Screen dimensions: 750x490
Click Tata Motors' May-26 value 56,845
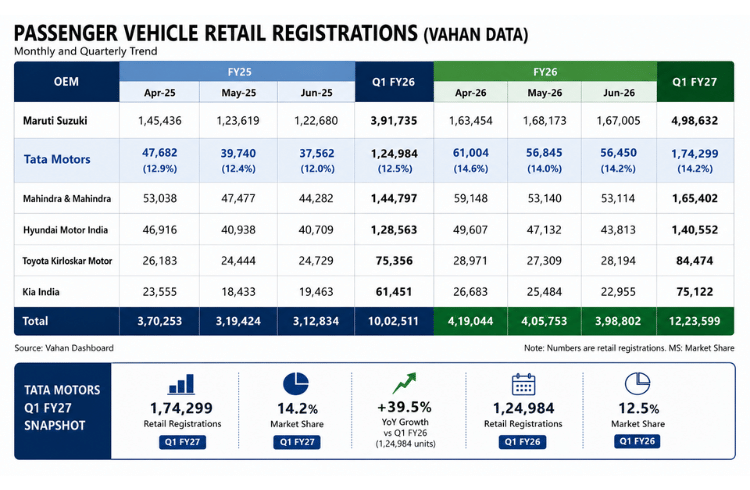[544, 153]
